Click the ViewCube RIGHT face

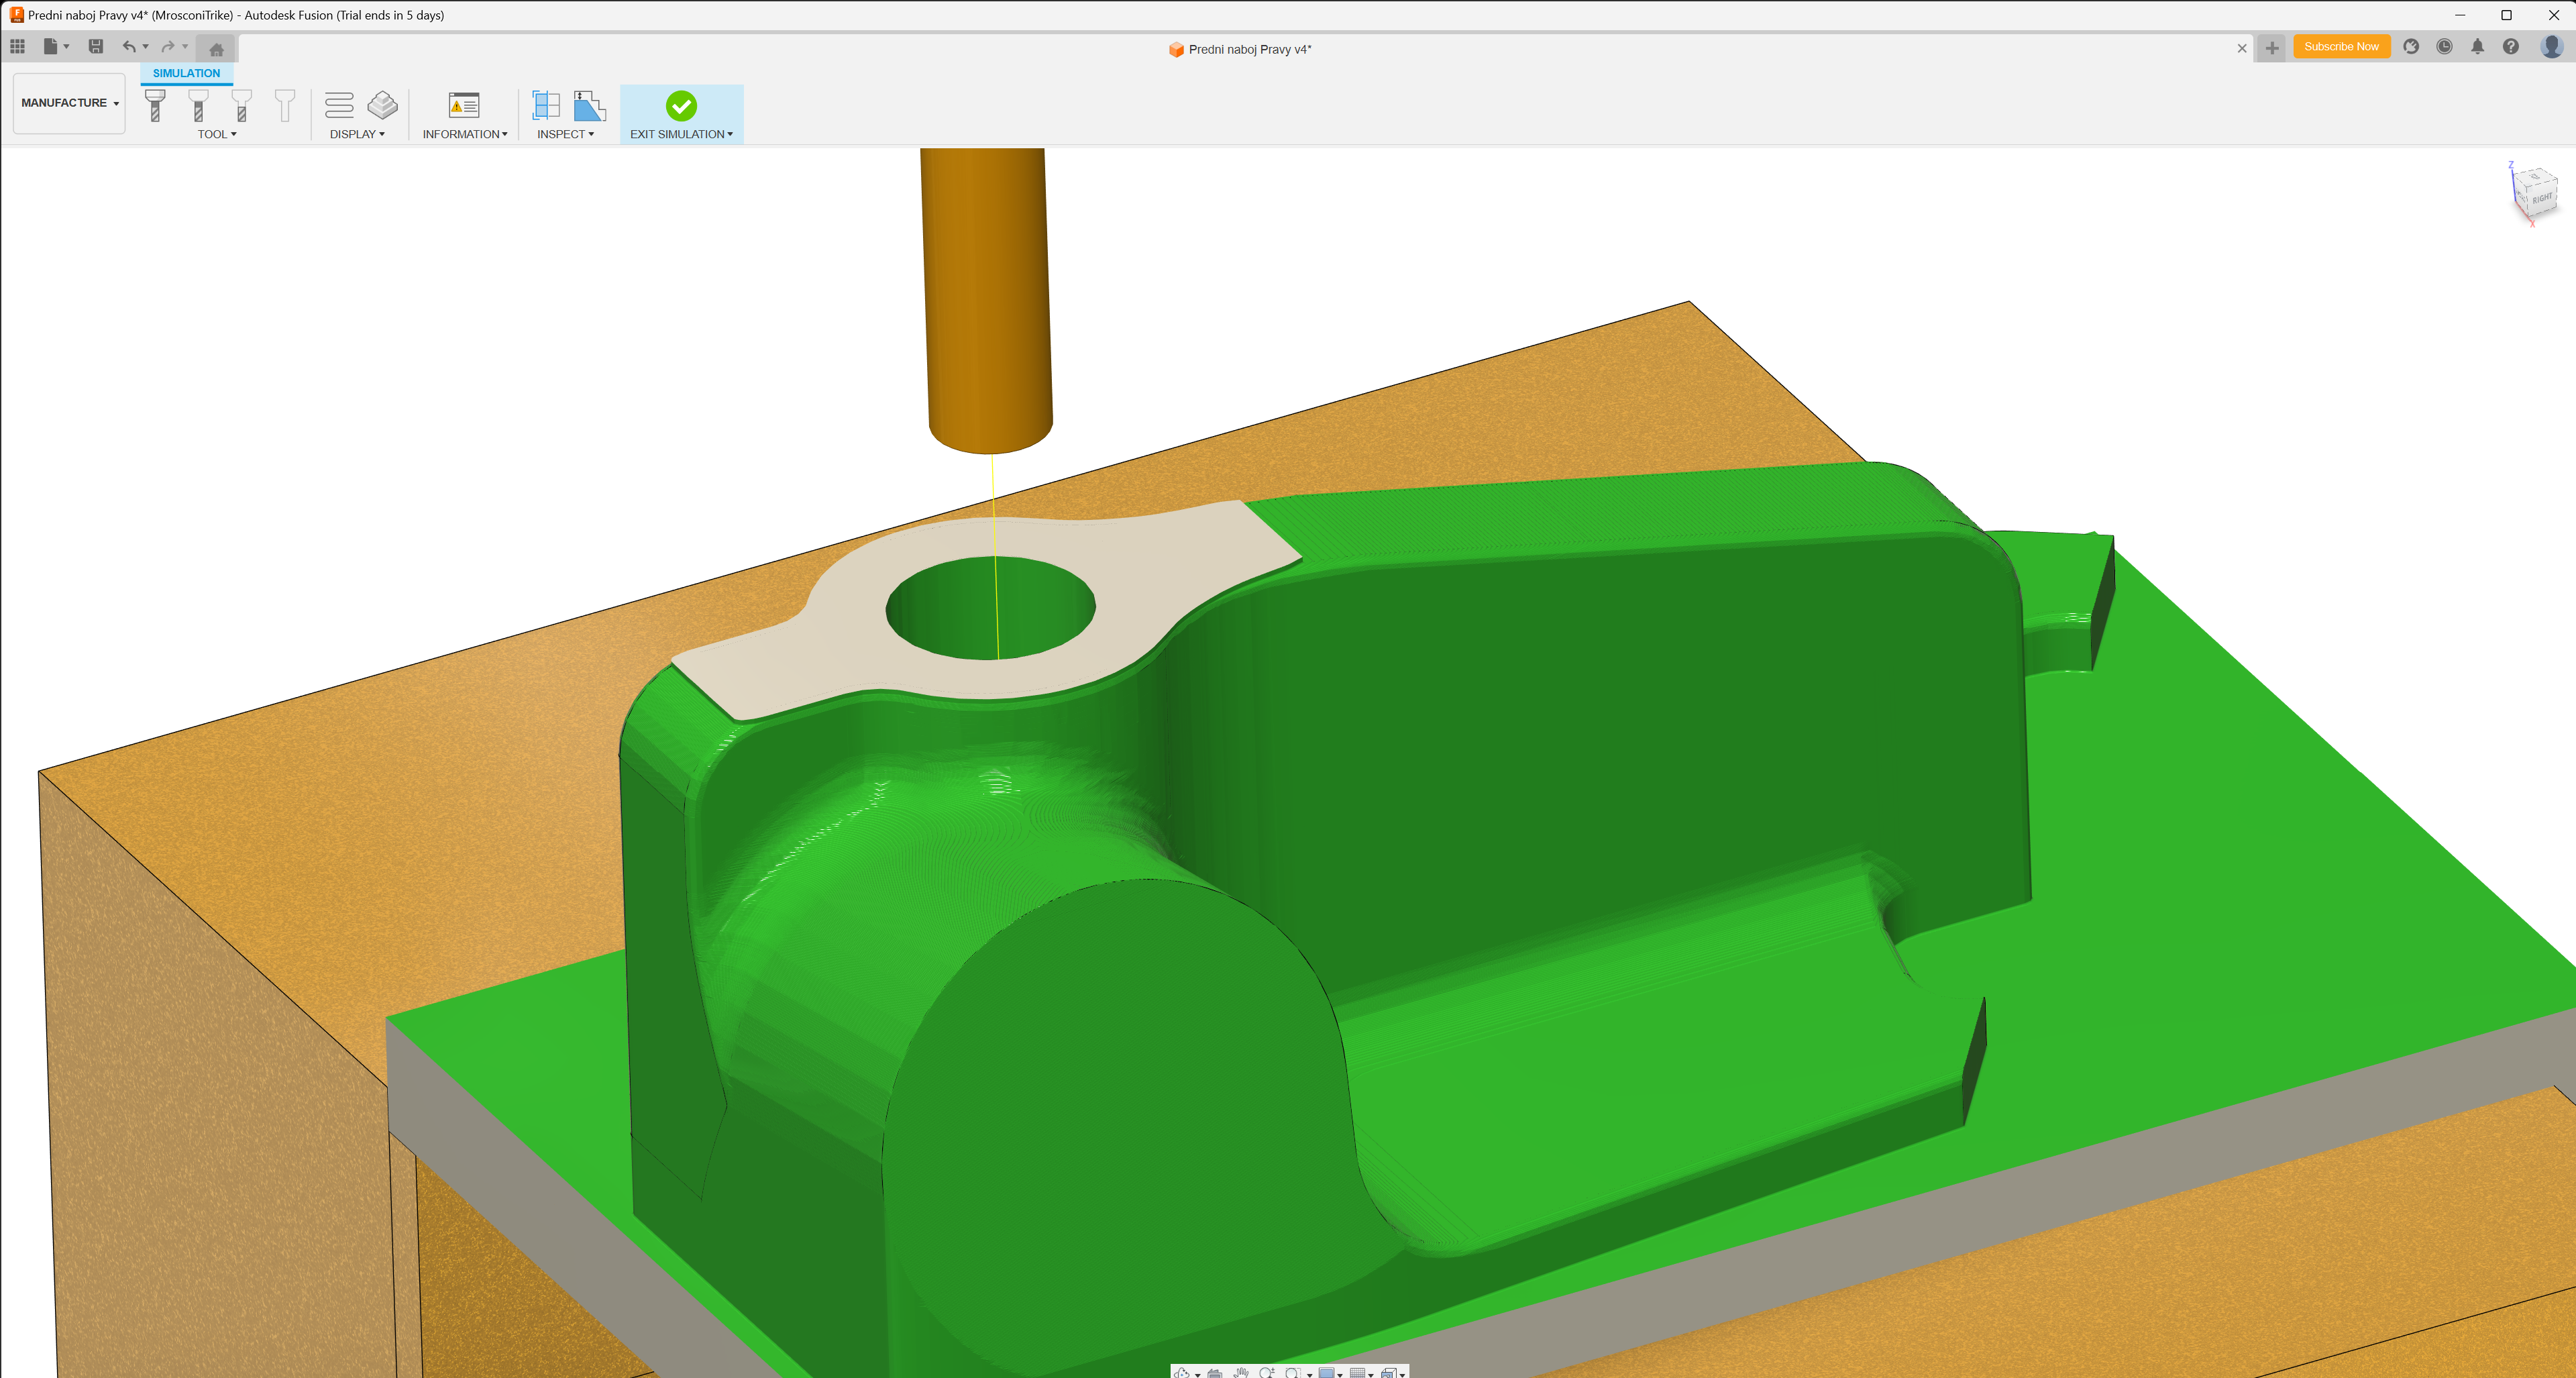pyautogui.click(x=2541, y=197)
